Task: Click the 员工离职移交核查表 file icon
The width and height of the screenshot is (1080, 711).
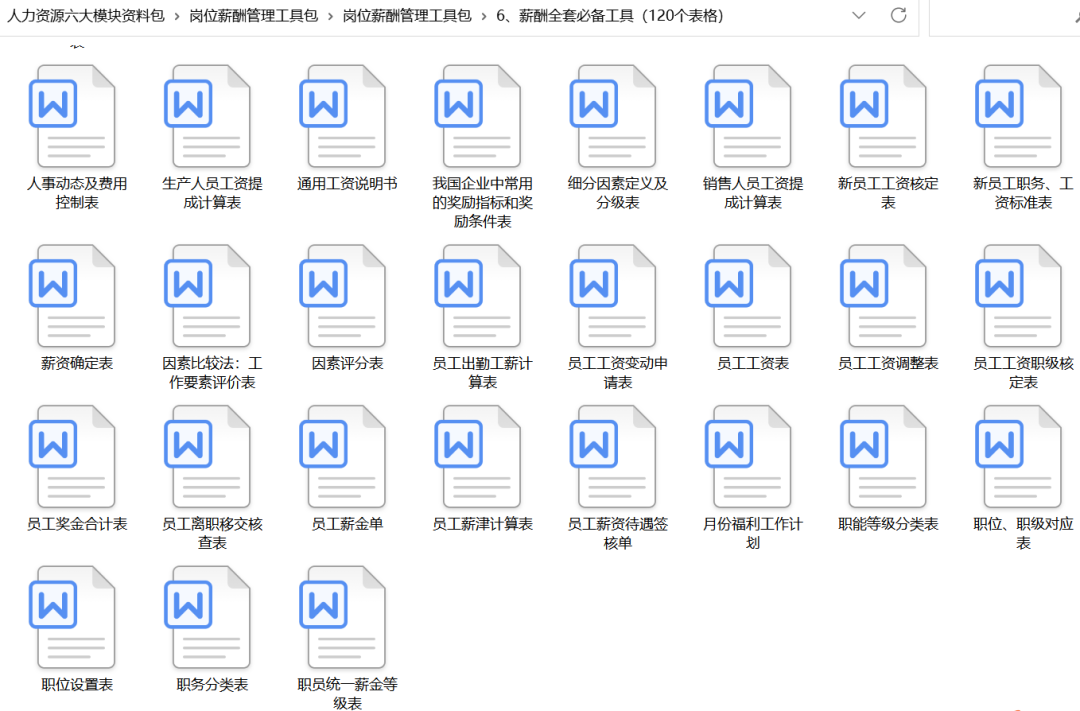Action: tap(207, 456)
